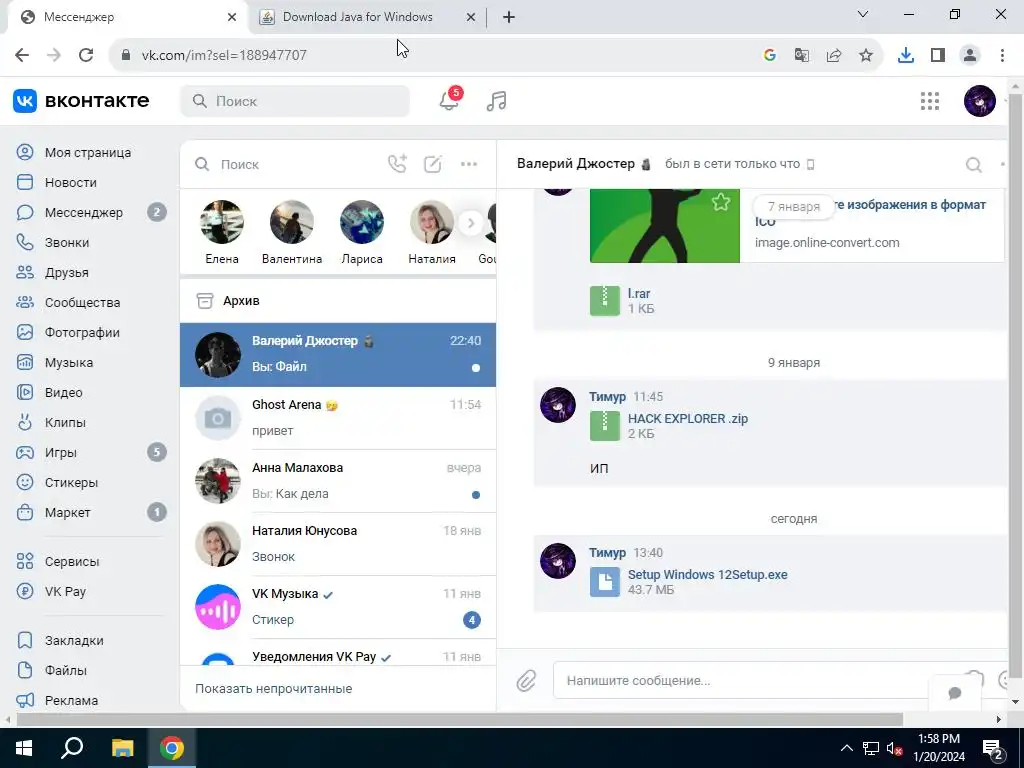Viewport: 1024px width, 768px height.
Task: Open the Архив folder row
Action: click(x=338, y=301)
